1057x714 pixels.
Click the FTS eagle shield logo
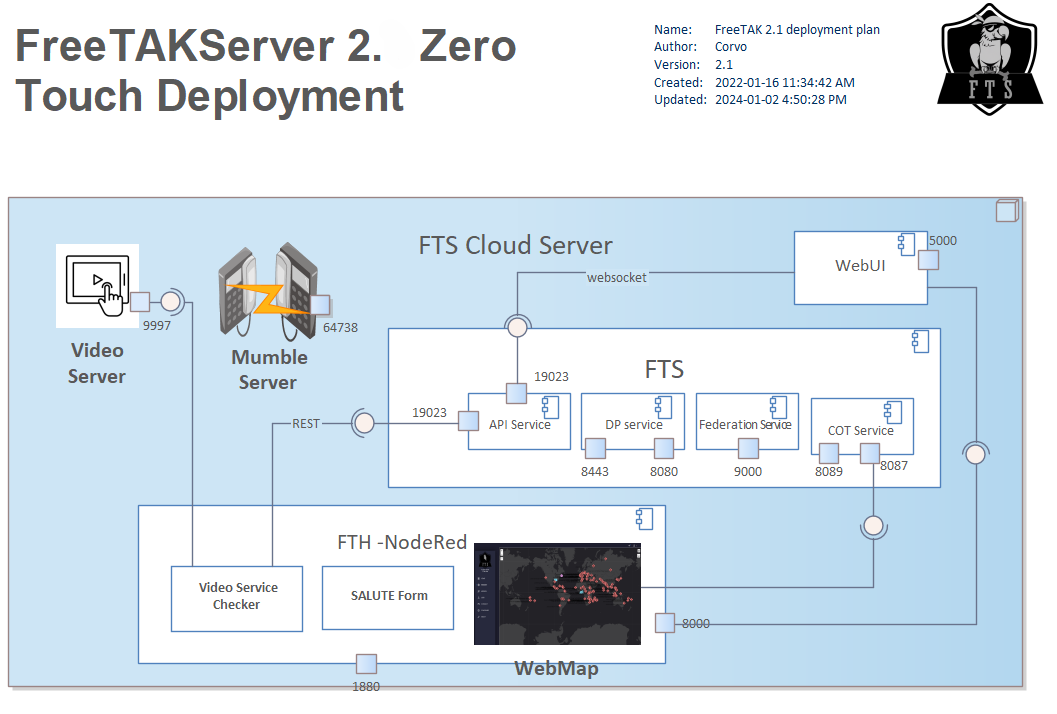click(x=989, y=59)
